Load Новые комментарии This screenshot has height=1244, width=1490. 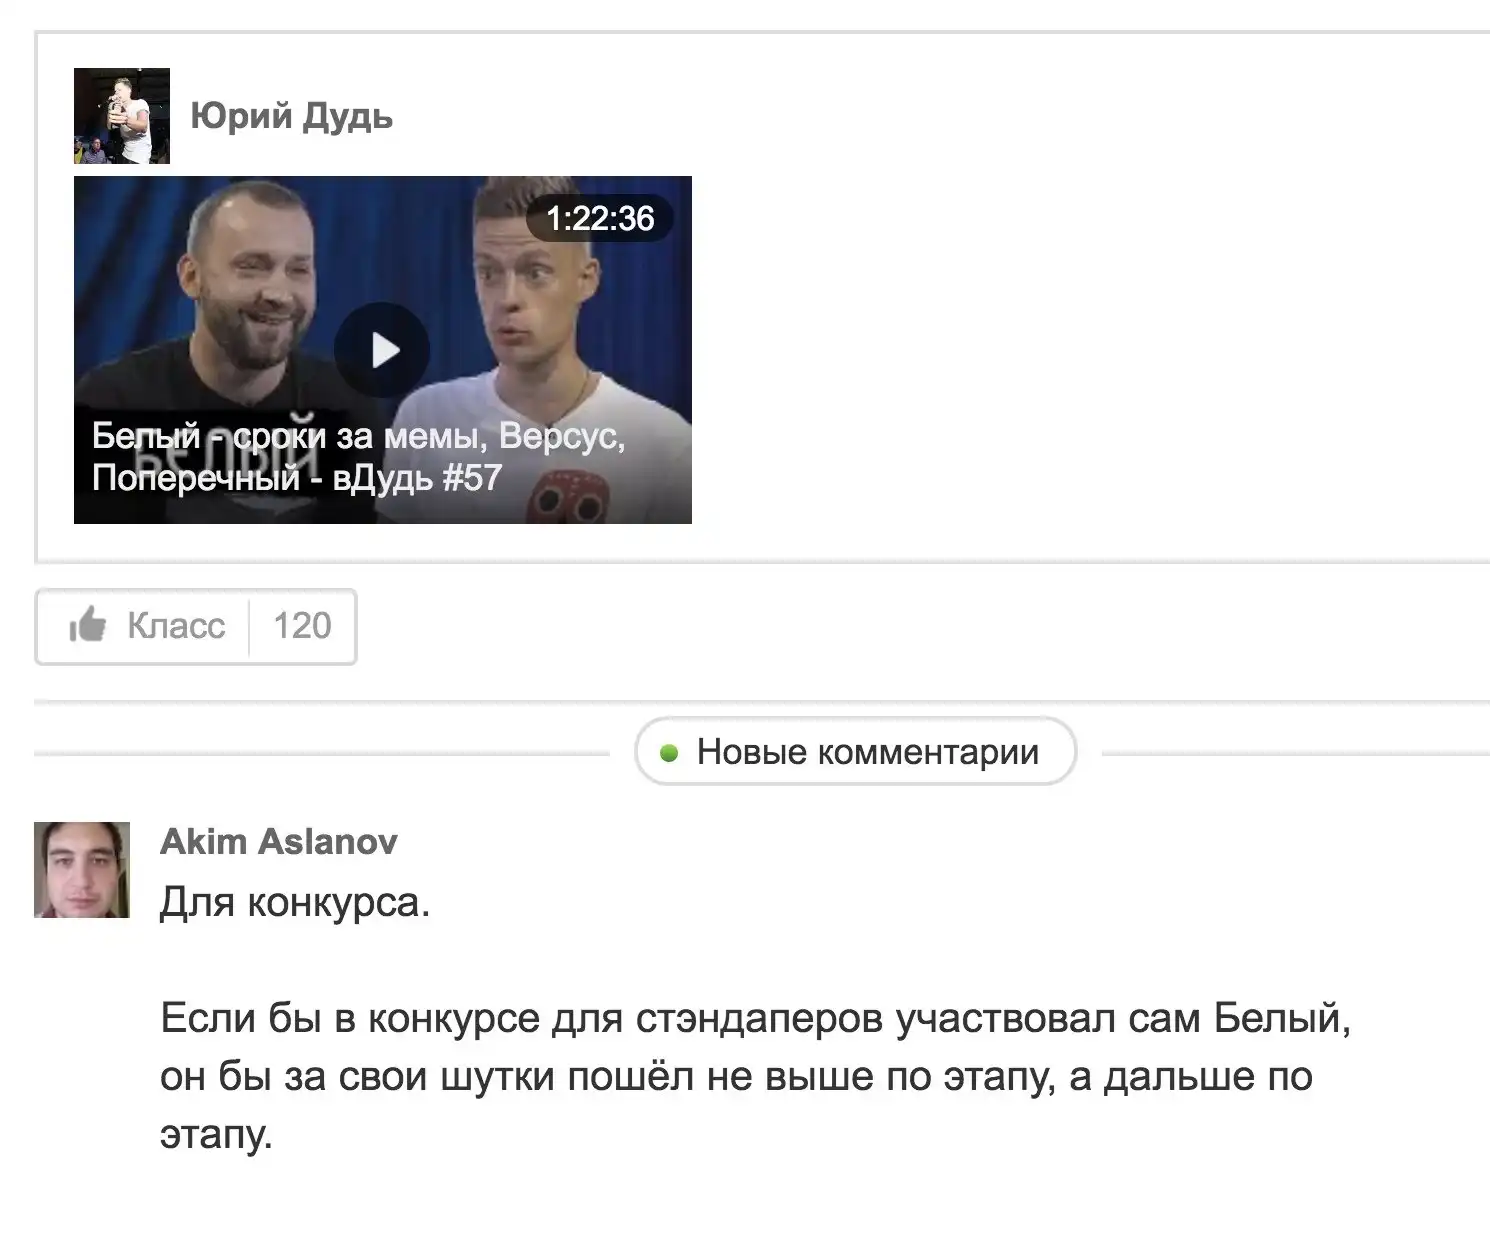pyautogui.click(x=856, y=751)
